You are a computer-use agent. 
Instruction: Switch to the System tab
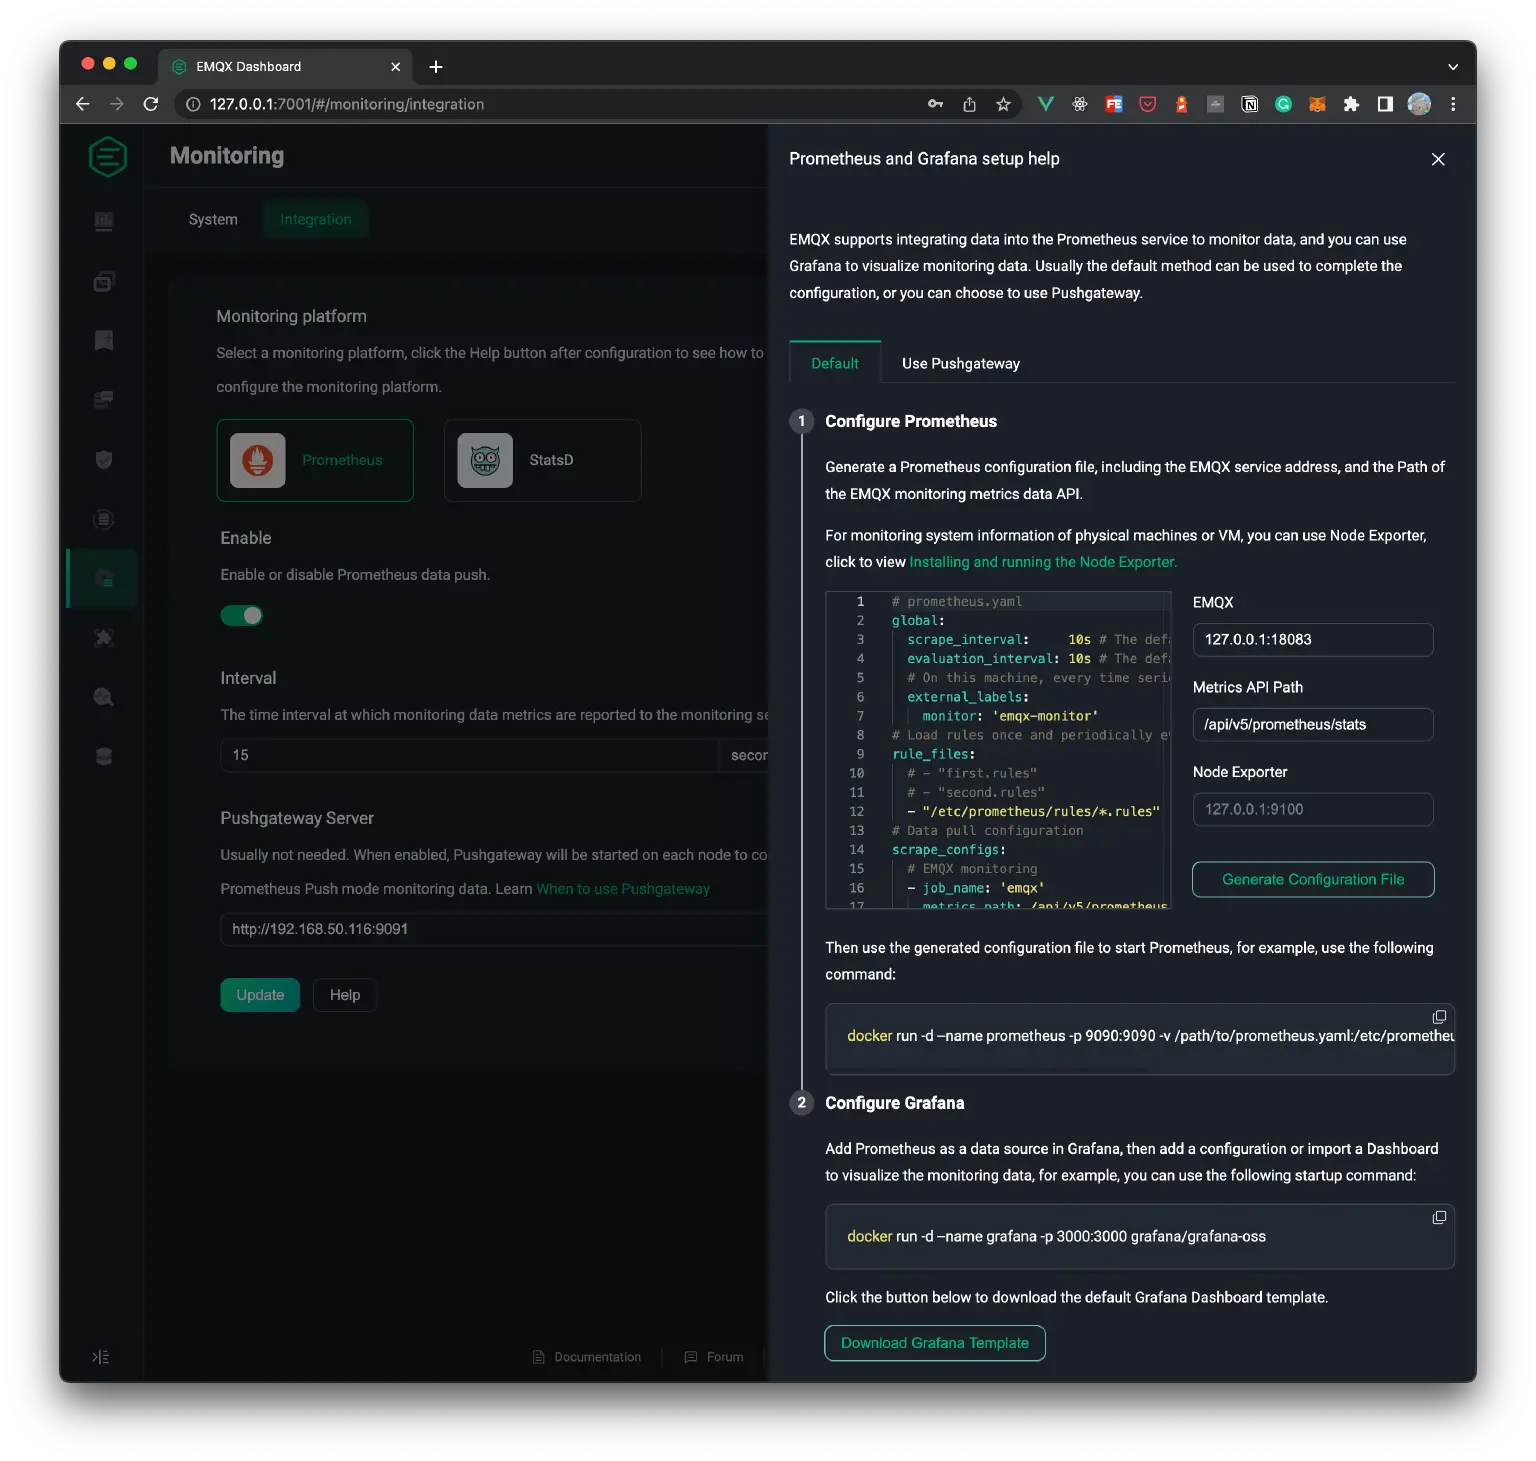(x=212, y=219)
